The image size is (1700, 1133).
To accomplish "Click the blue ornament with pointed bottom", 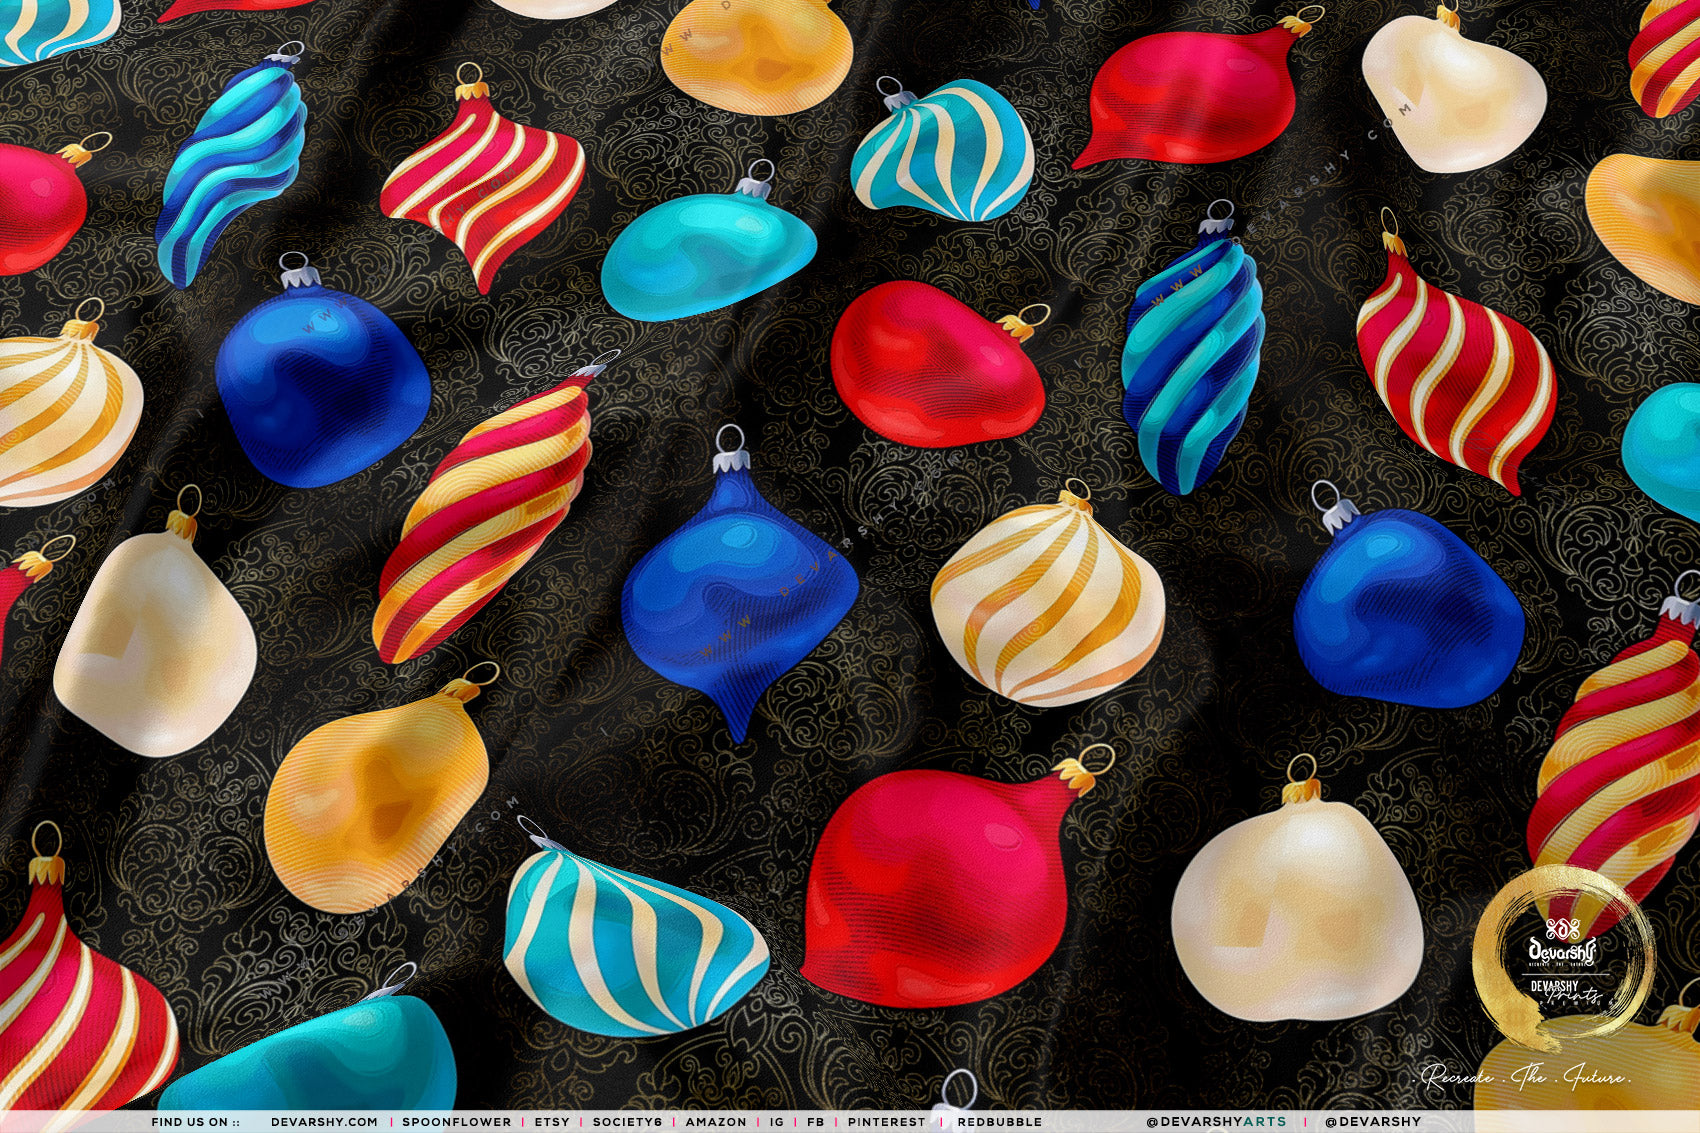I will point(738,590).
